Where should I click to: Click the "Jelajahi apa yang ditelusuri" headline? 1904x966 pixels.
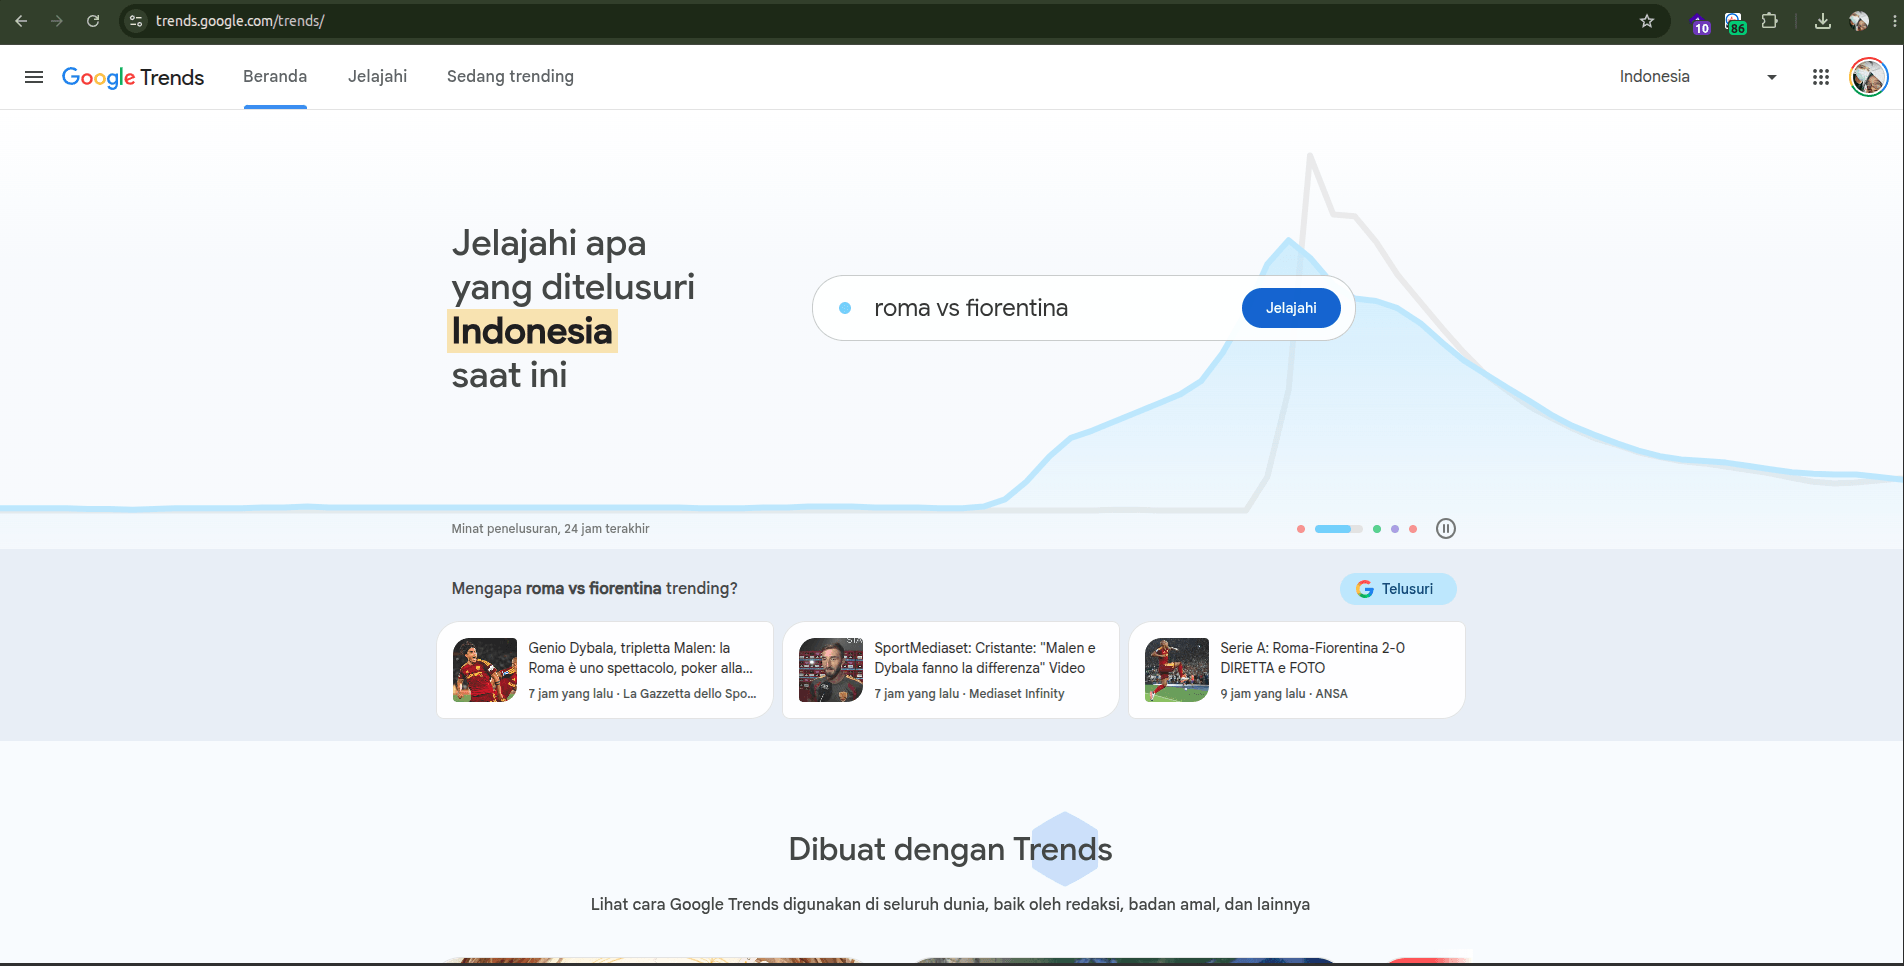pyautogui.click(x=573, y=265)
